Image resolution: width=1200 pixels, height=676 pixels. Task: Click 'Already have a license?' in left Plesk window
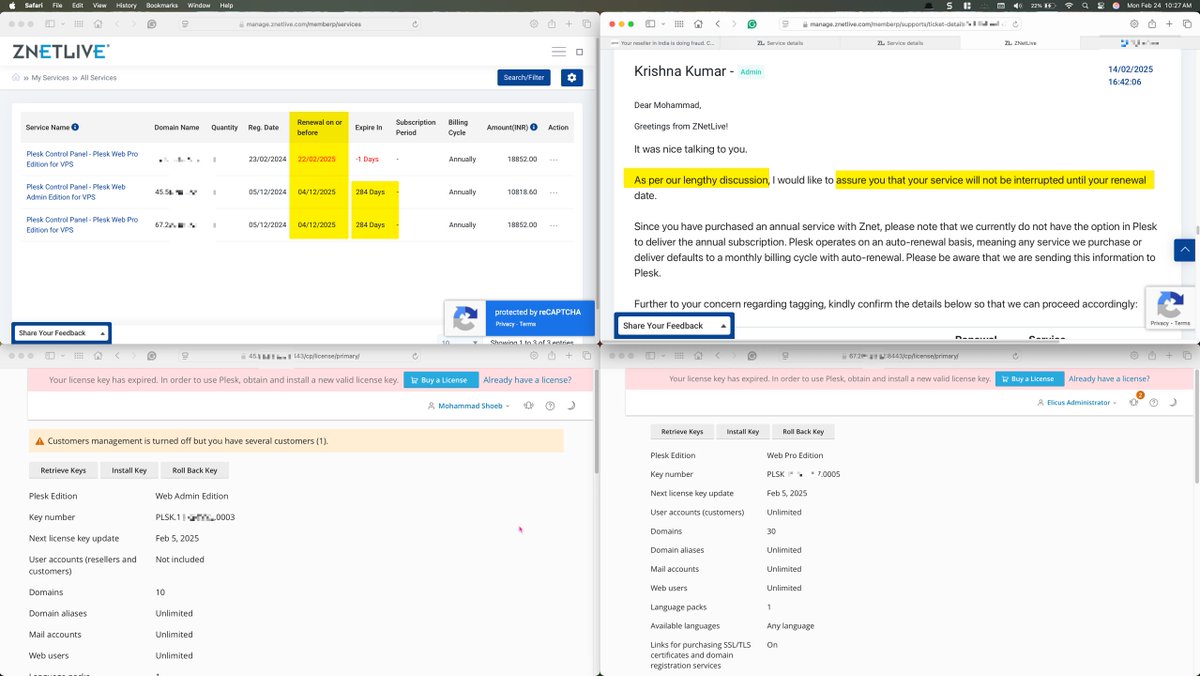[x=527, y=380]
